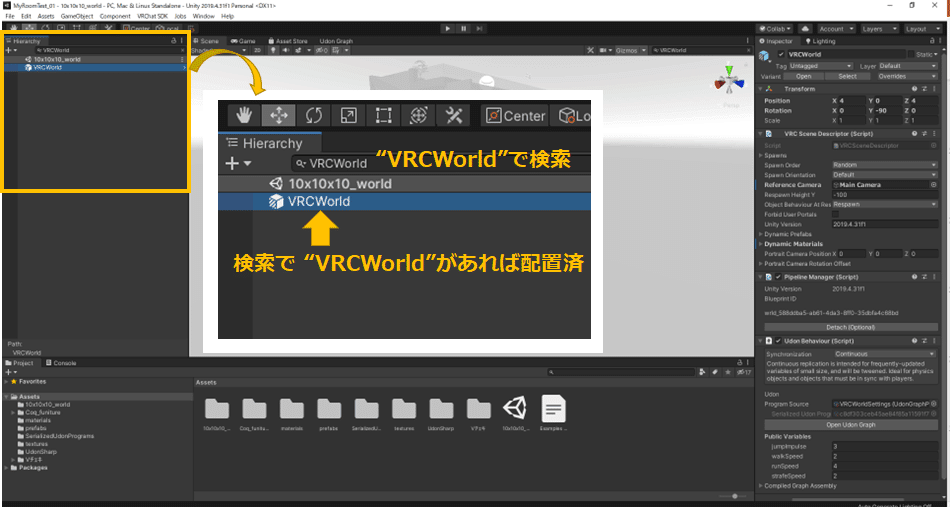Open the materials folder thumbnail
Viewport: 950px width, 507px height.
[x=291, y=409]
